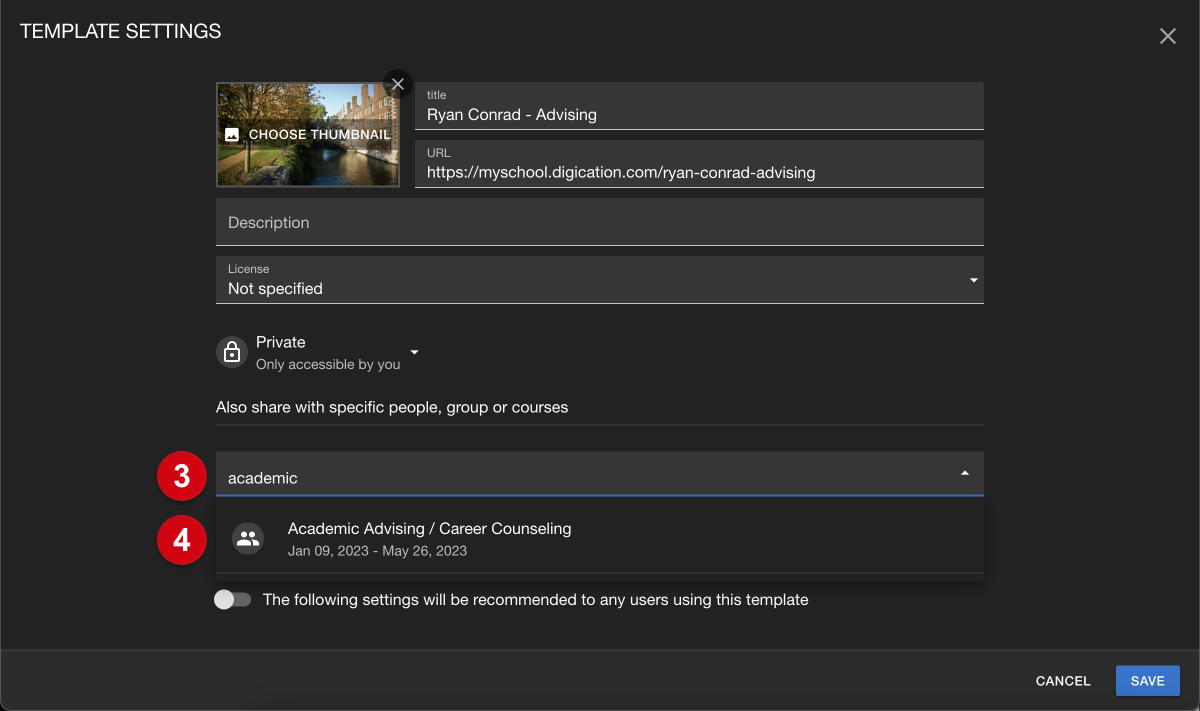This screenshot has height=711, width=1200.
Task: Click the Cancel button
Action: 1063,681
